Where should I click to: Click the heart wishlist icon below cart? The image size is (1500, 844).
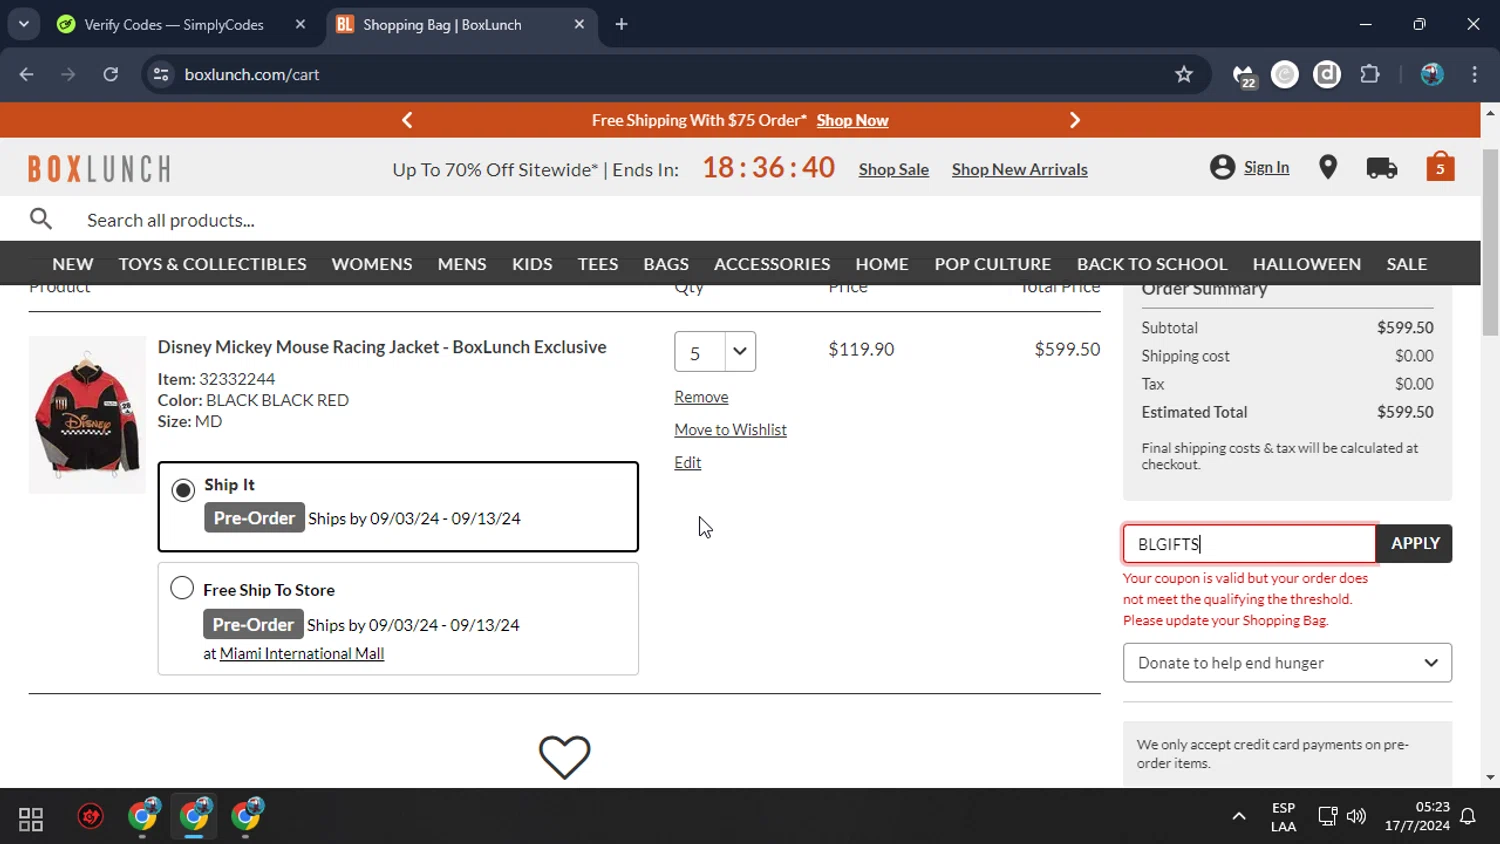(565, 757)
